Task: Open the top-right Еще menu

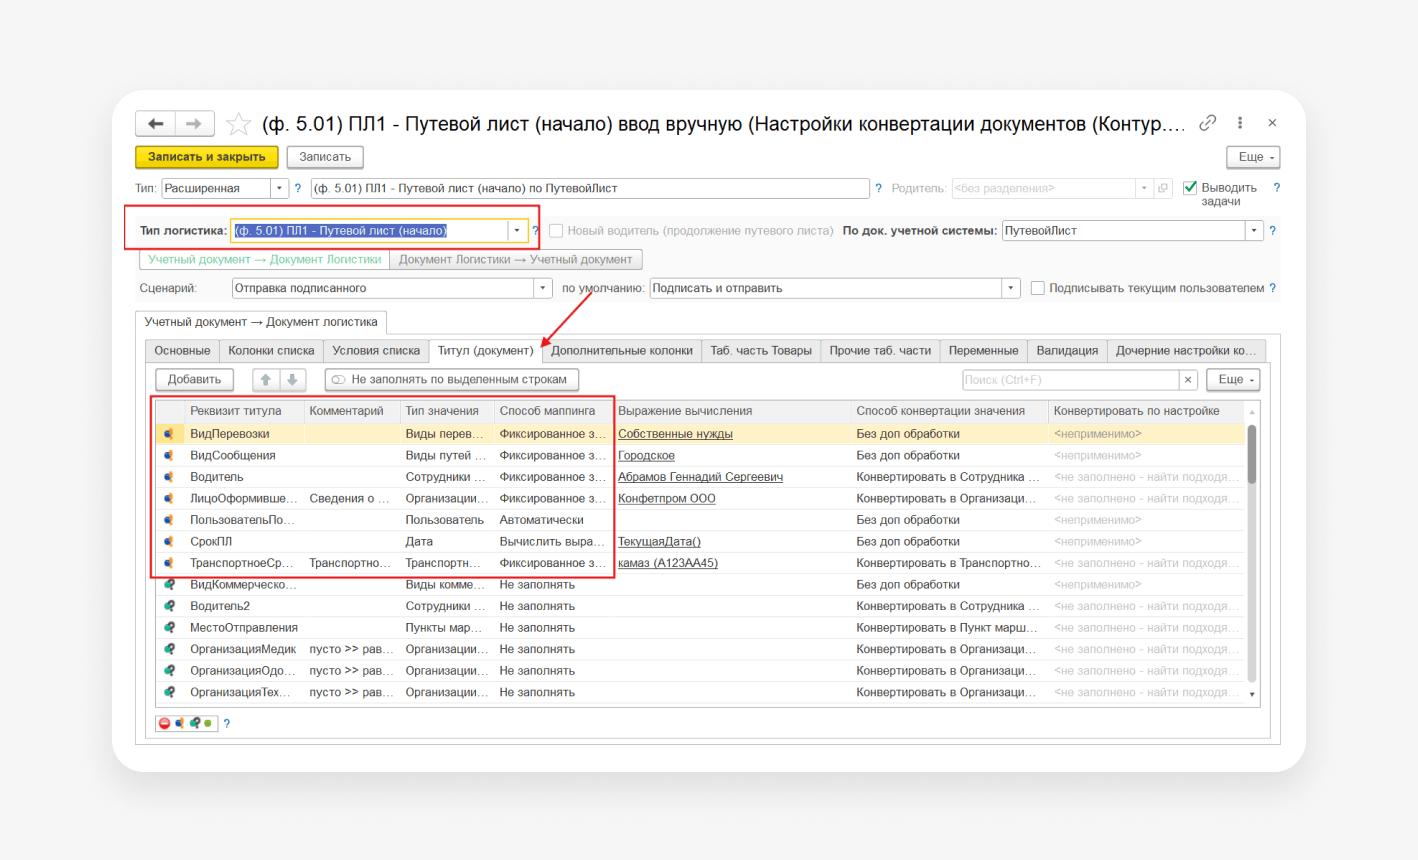Action: click(1254, 157)
